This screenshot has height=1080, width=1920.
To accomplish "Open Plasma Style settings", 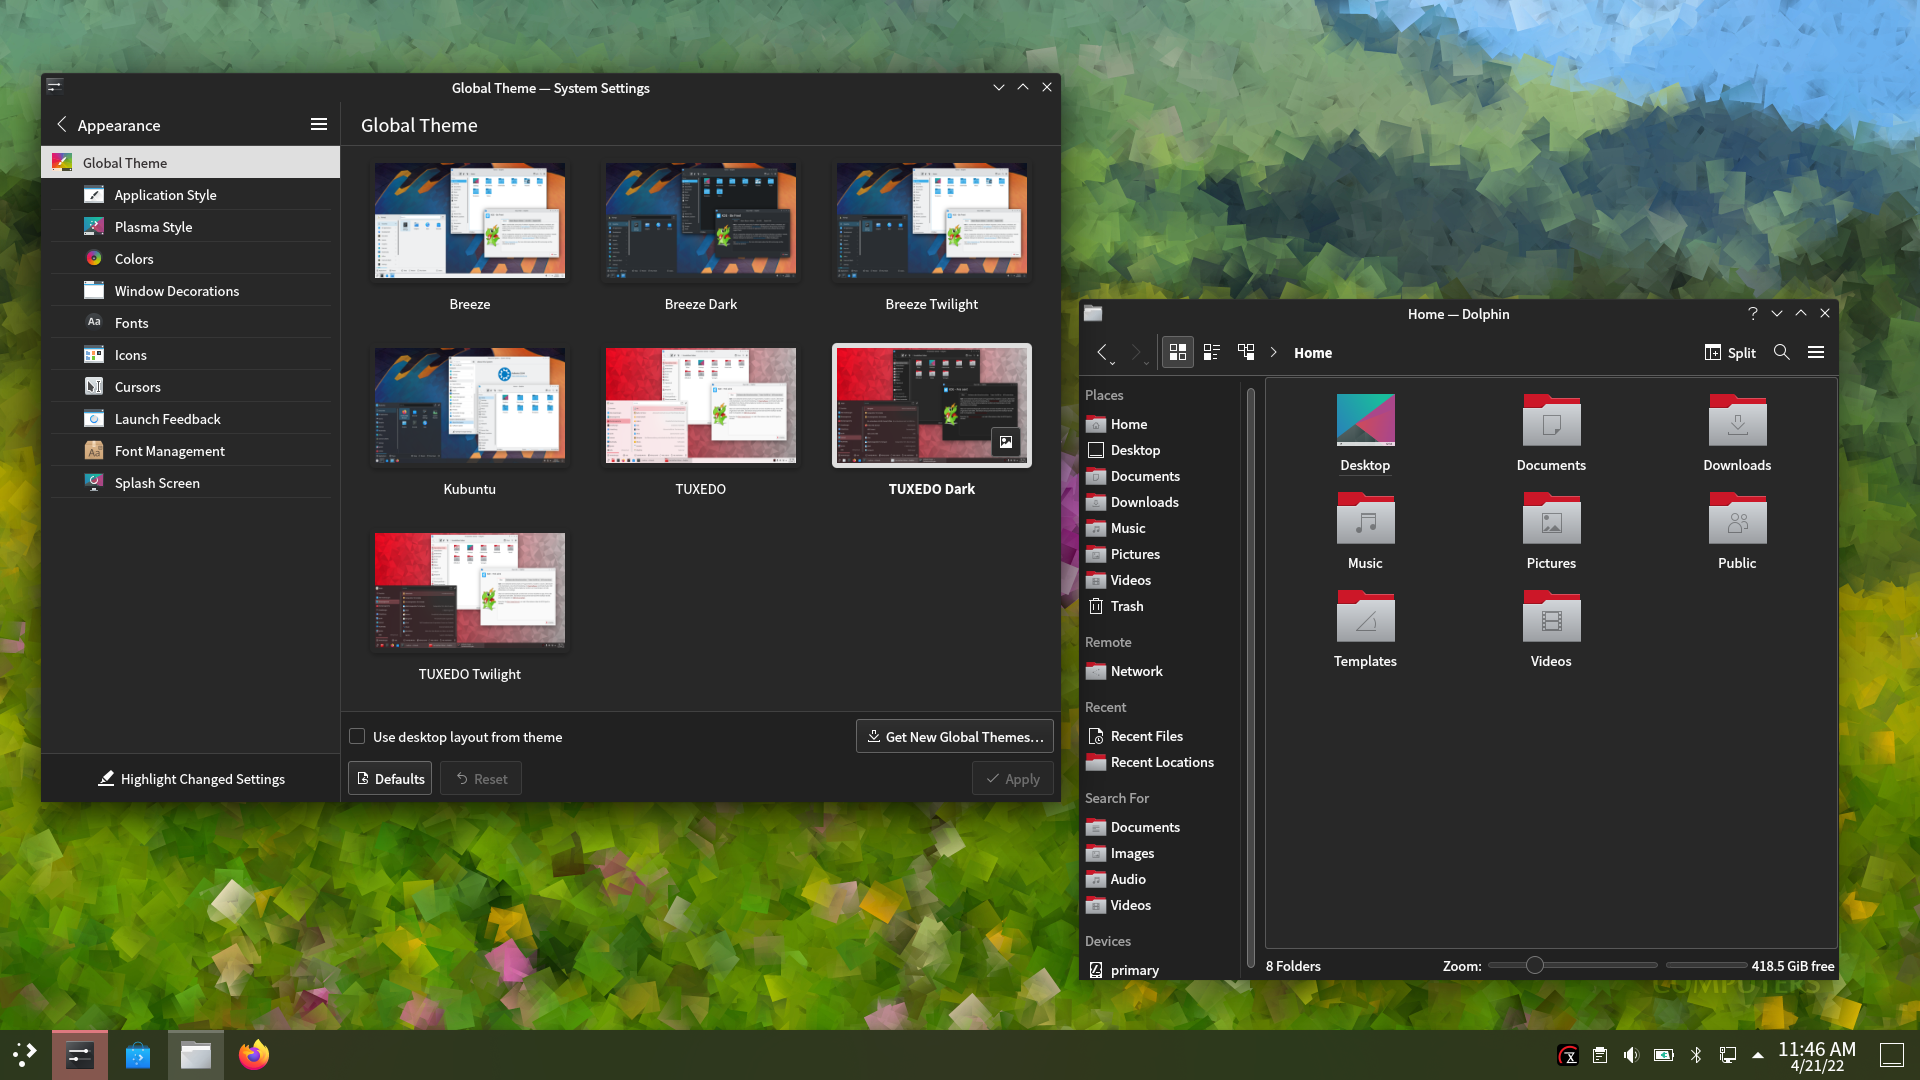I will [191, 226].
